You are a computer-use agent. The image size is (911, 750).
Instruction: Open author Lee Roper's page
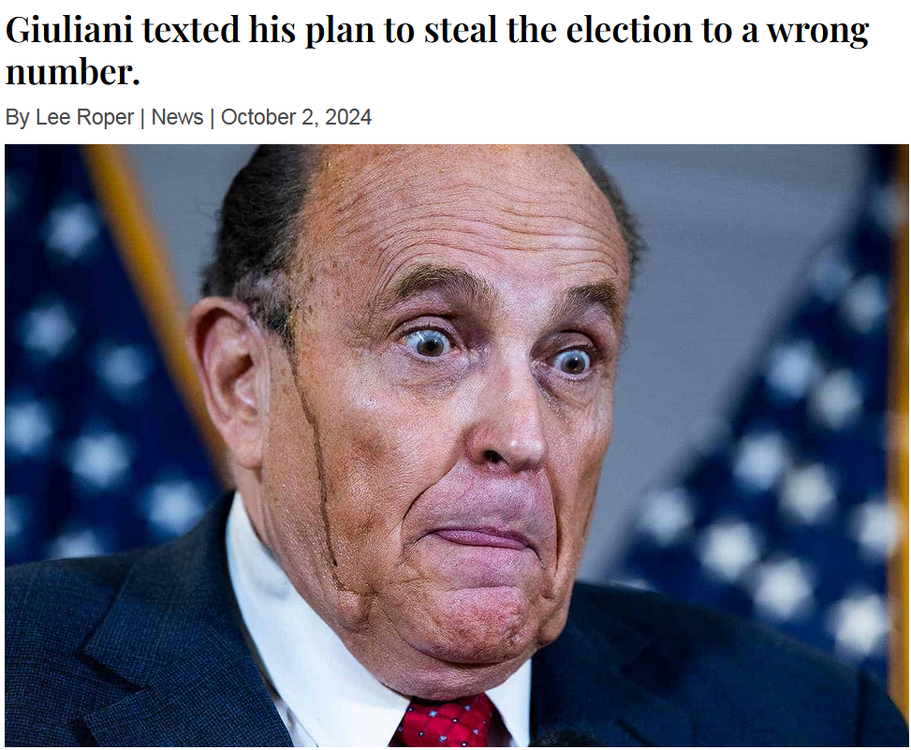(x=84, y=117)
